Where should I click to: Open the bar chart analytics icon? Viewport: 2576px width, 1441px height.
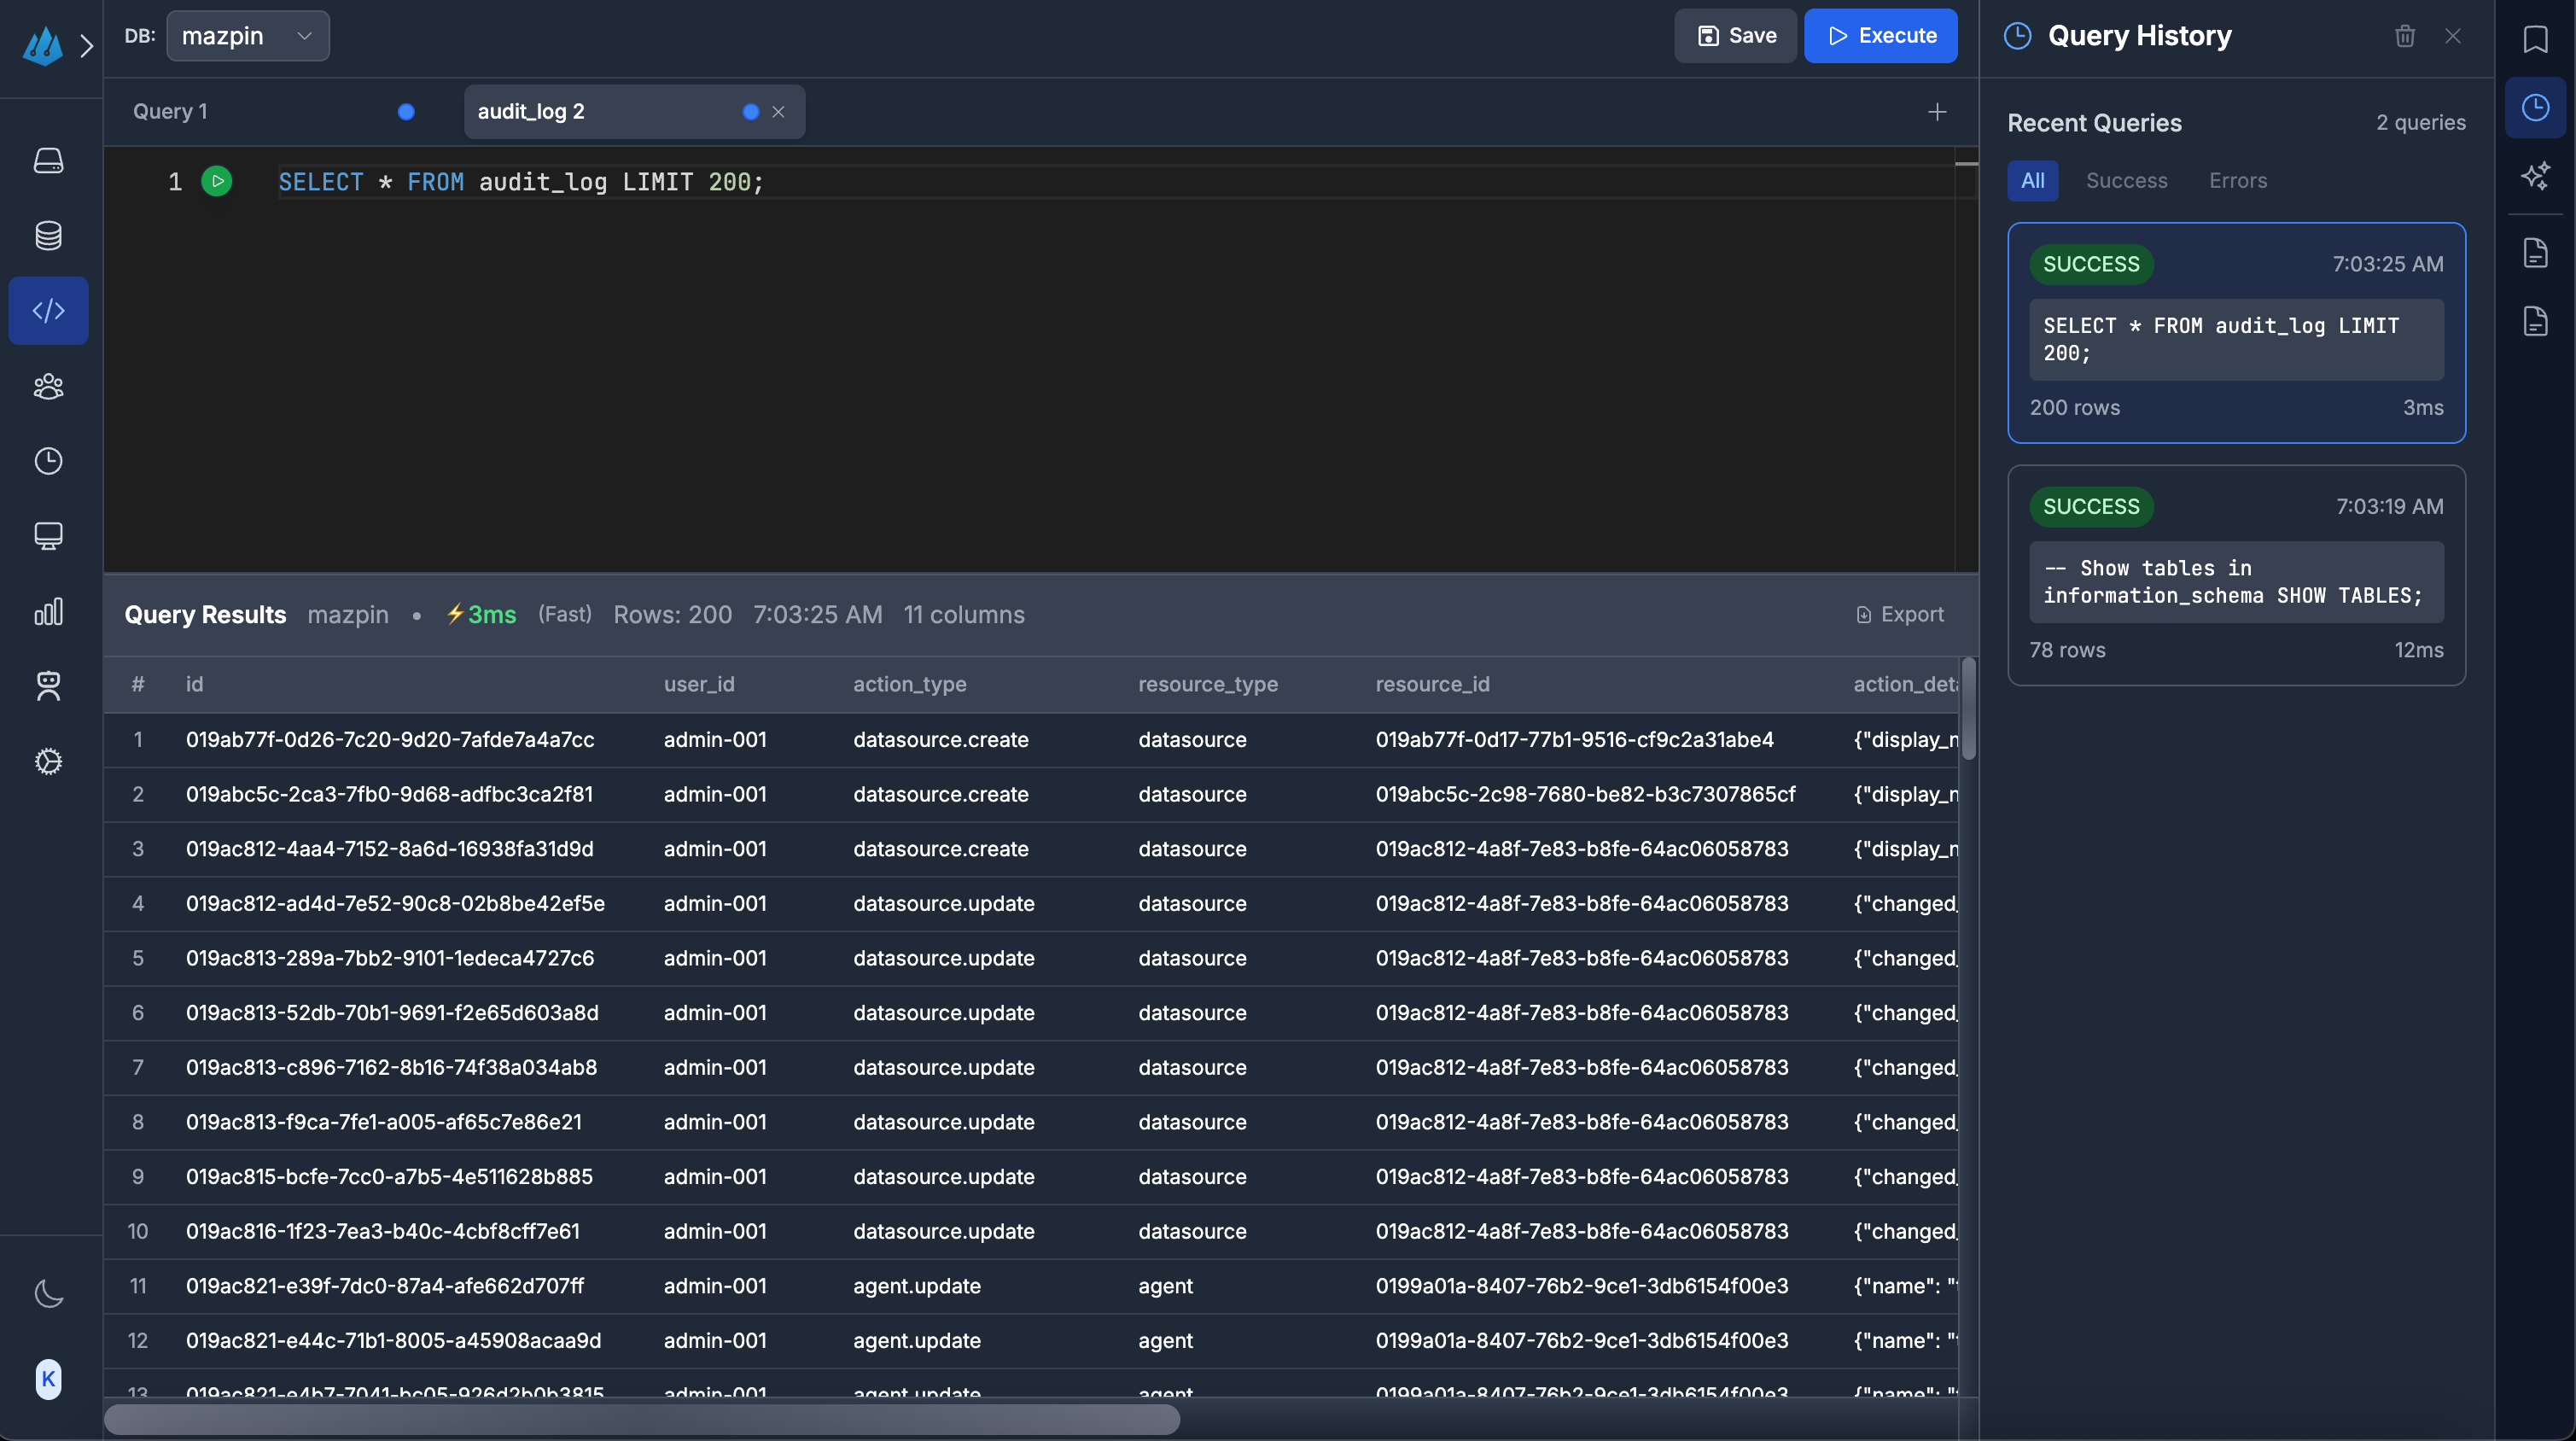pyautogui.click(x=48, y=611)
